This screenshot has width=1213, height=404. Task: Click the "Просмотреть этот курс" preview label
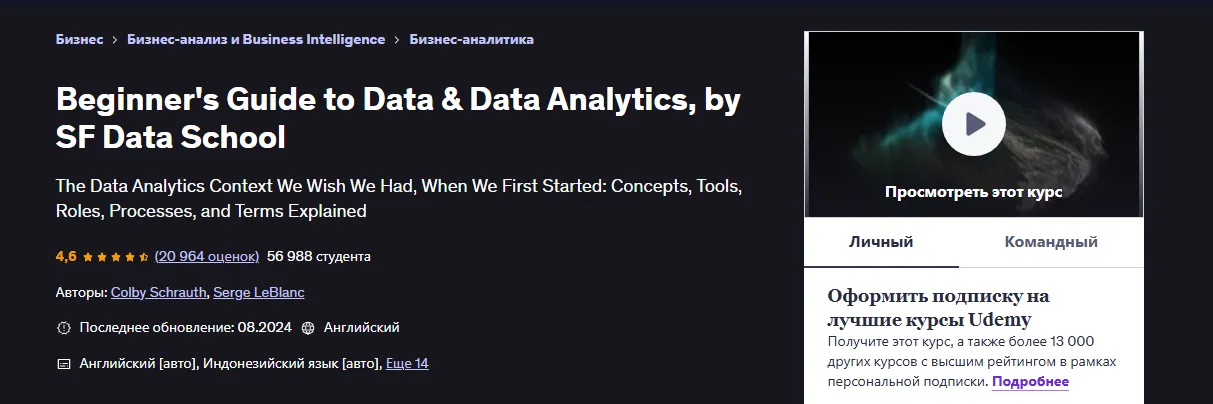(973, 192)
